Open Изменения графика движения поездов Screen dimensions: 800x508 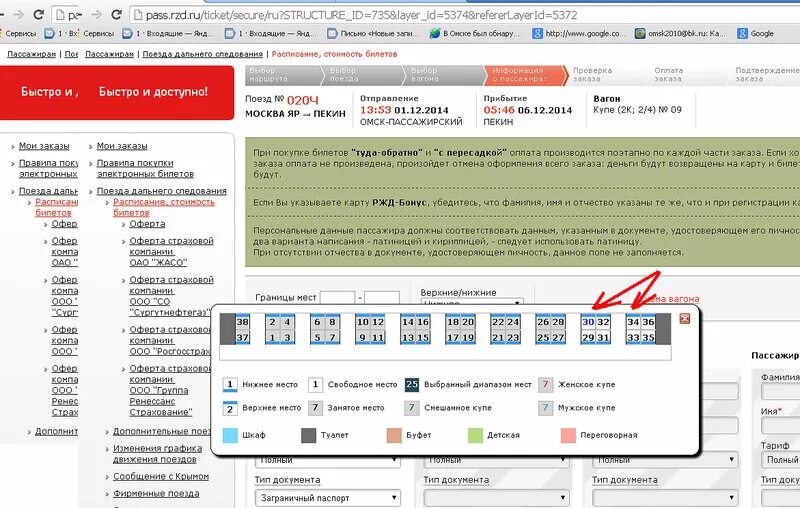point(157,454)
